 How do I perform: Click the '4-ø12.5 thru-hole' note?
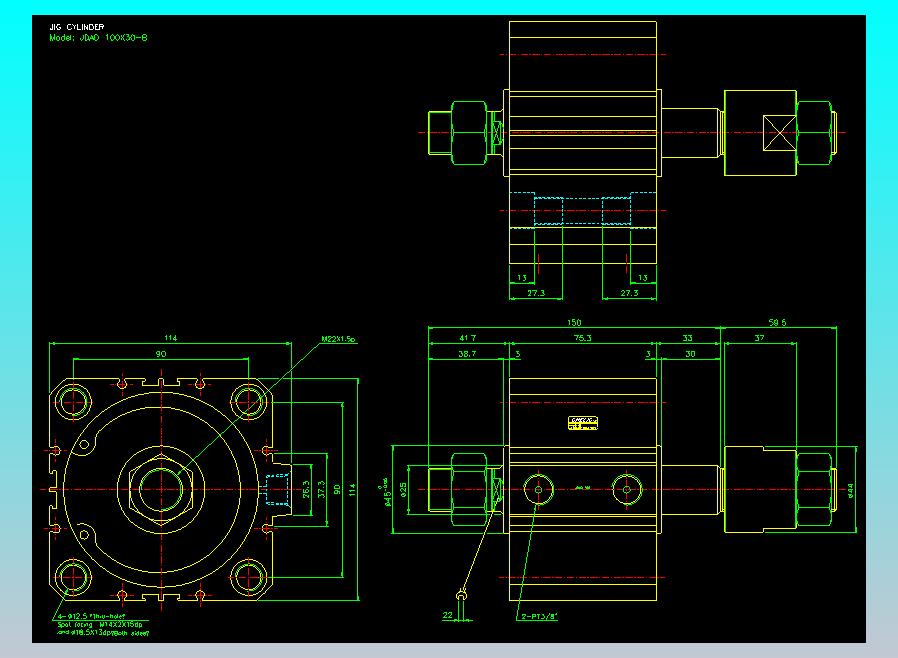pos(91,616)
